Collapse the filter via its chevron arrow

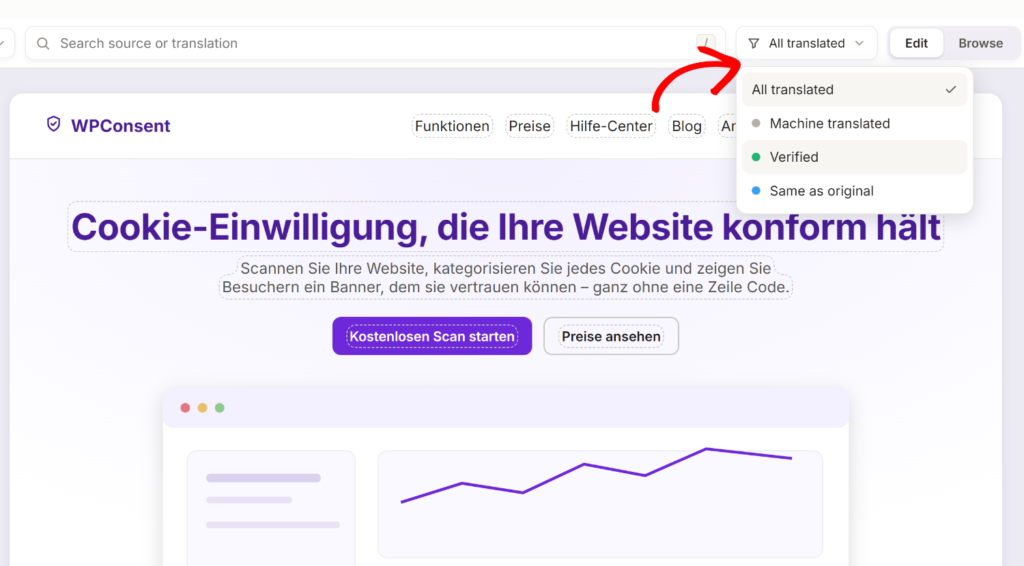click(x=859, y=44)
